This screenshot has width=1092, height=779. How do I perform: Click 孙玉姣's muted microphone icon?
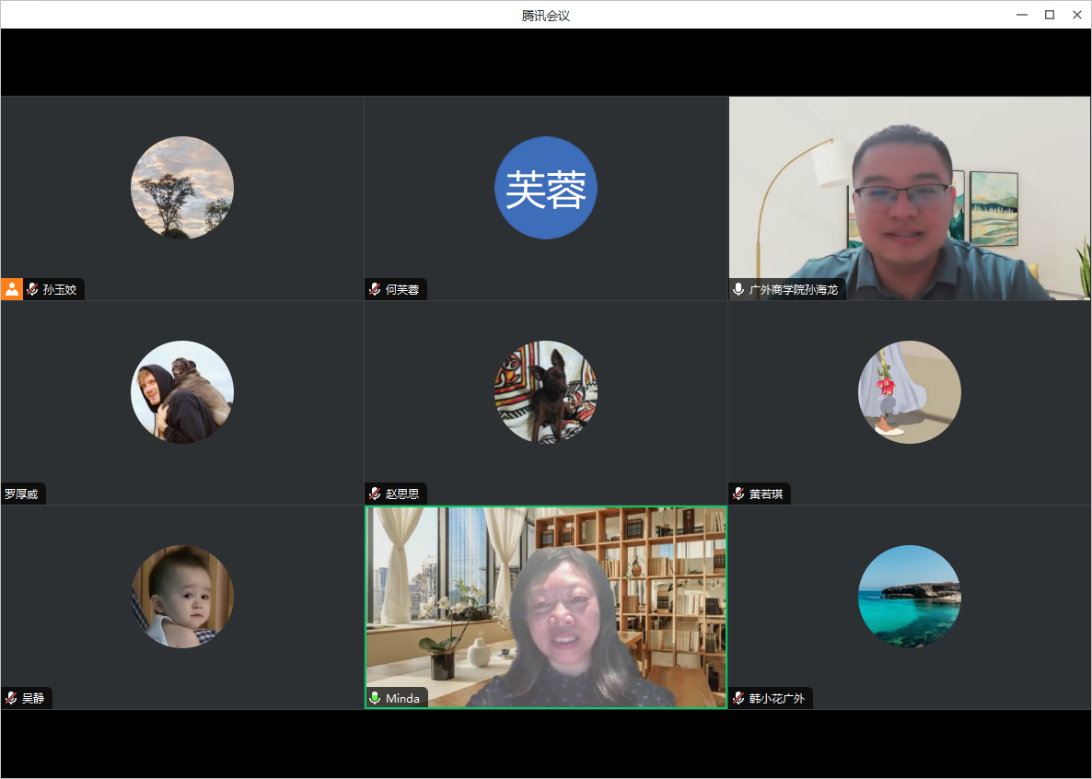33,289
